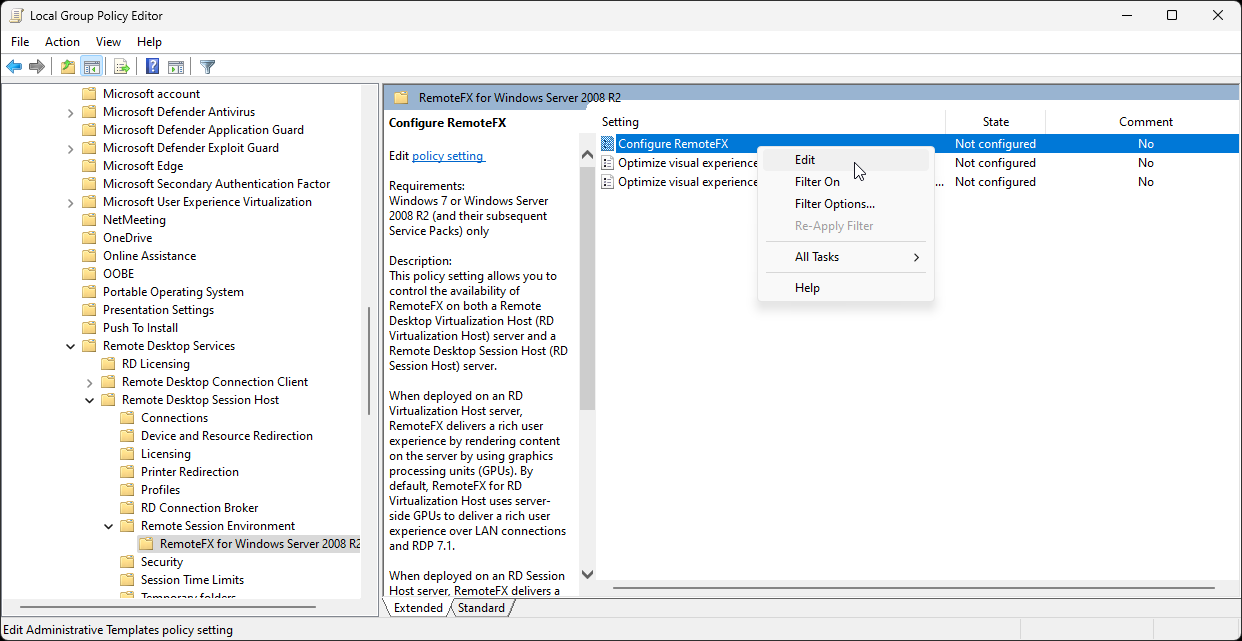Select Edit in the context menu
The height and width of the screenshot is (641, 1242).
click(x=805, y=159)
